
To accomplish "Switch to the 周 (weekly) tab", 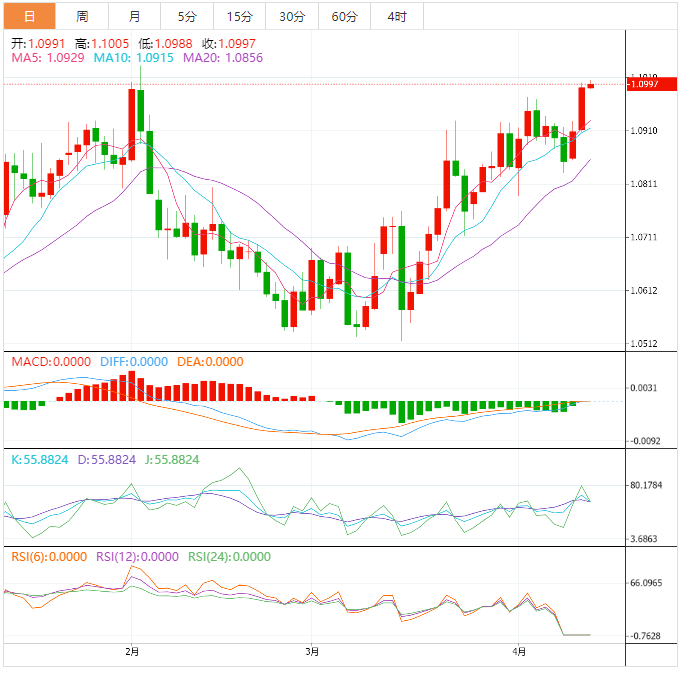I will pos(82,16).
